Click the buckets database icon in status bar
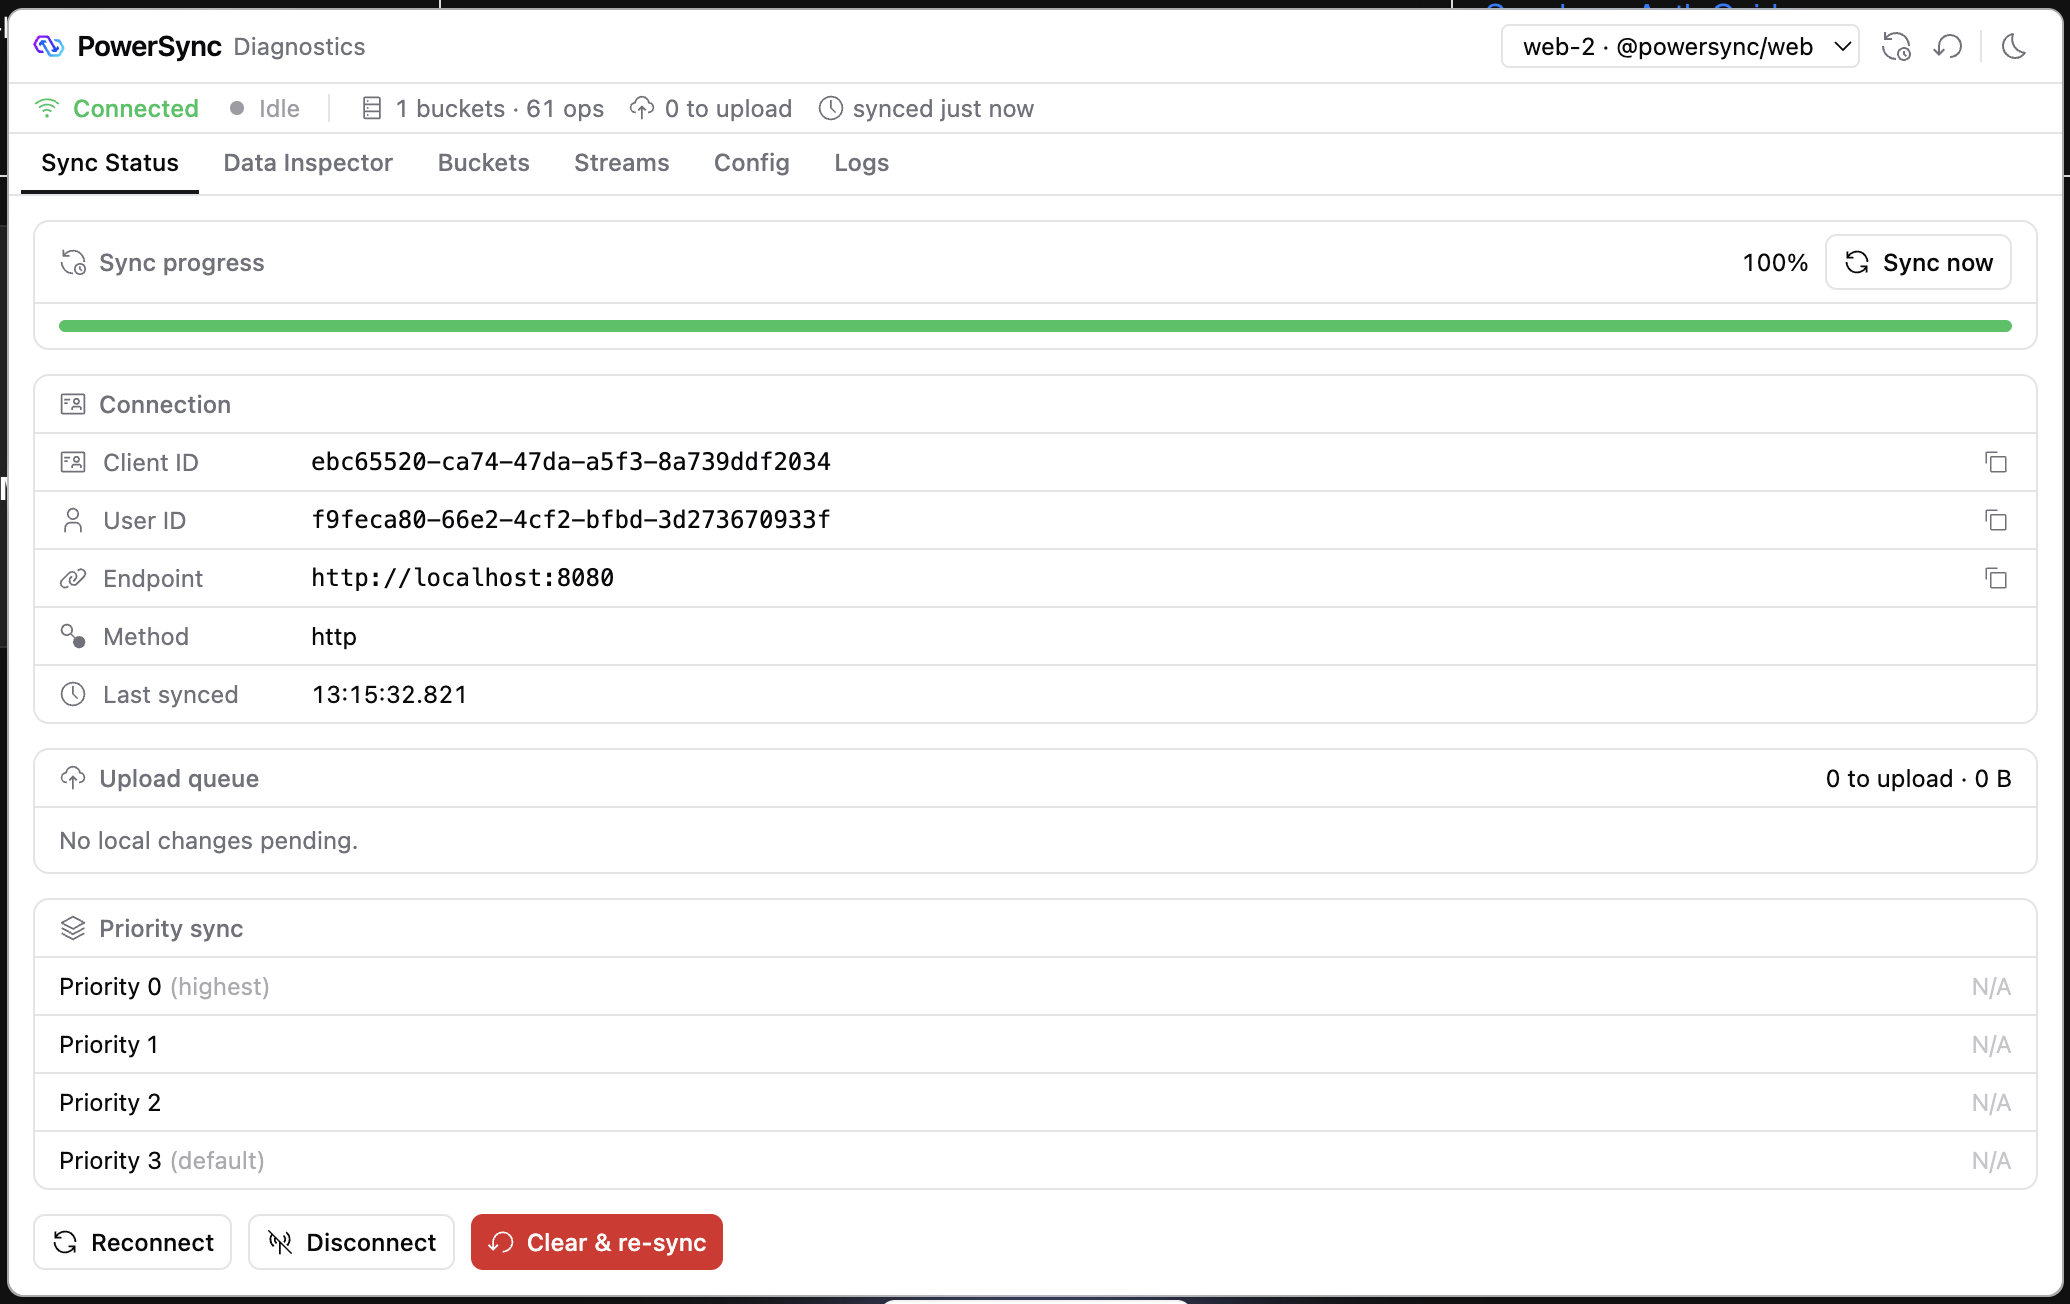 point(372,108)
